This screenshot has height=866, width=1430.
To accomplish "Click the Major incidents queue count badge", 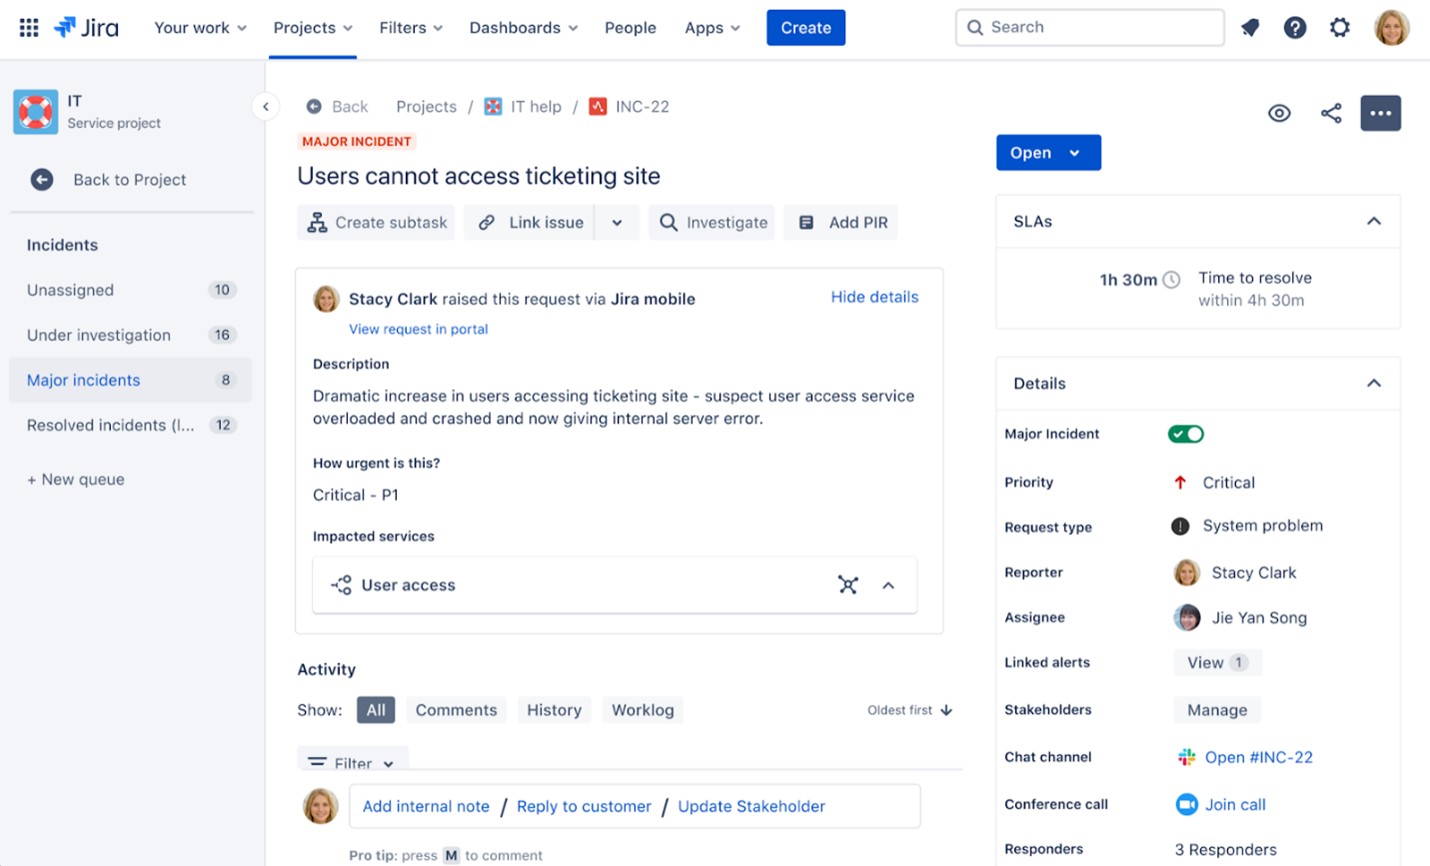I will point(222,380).
